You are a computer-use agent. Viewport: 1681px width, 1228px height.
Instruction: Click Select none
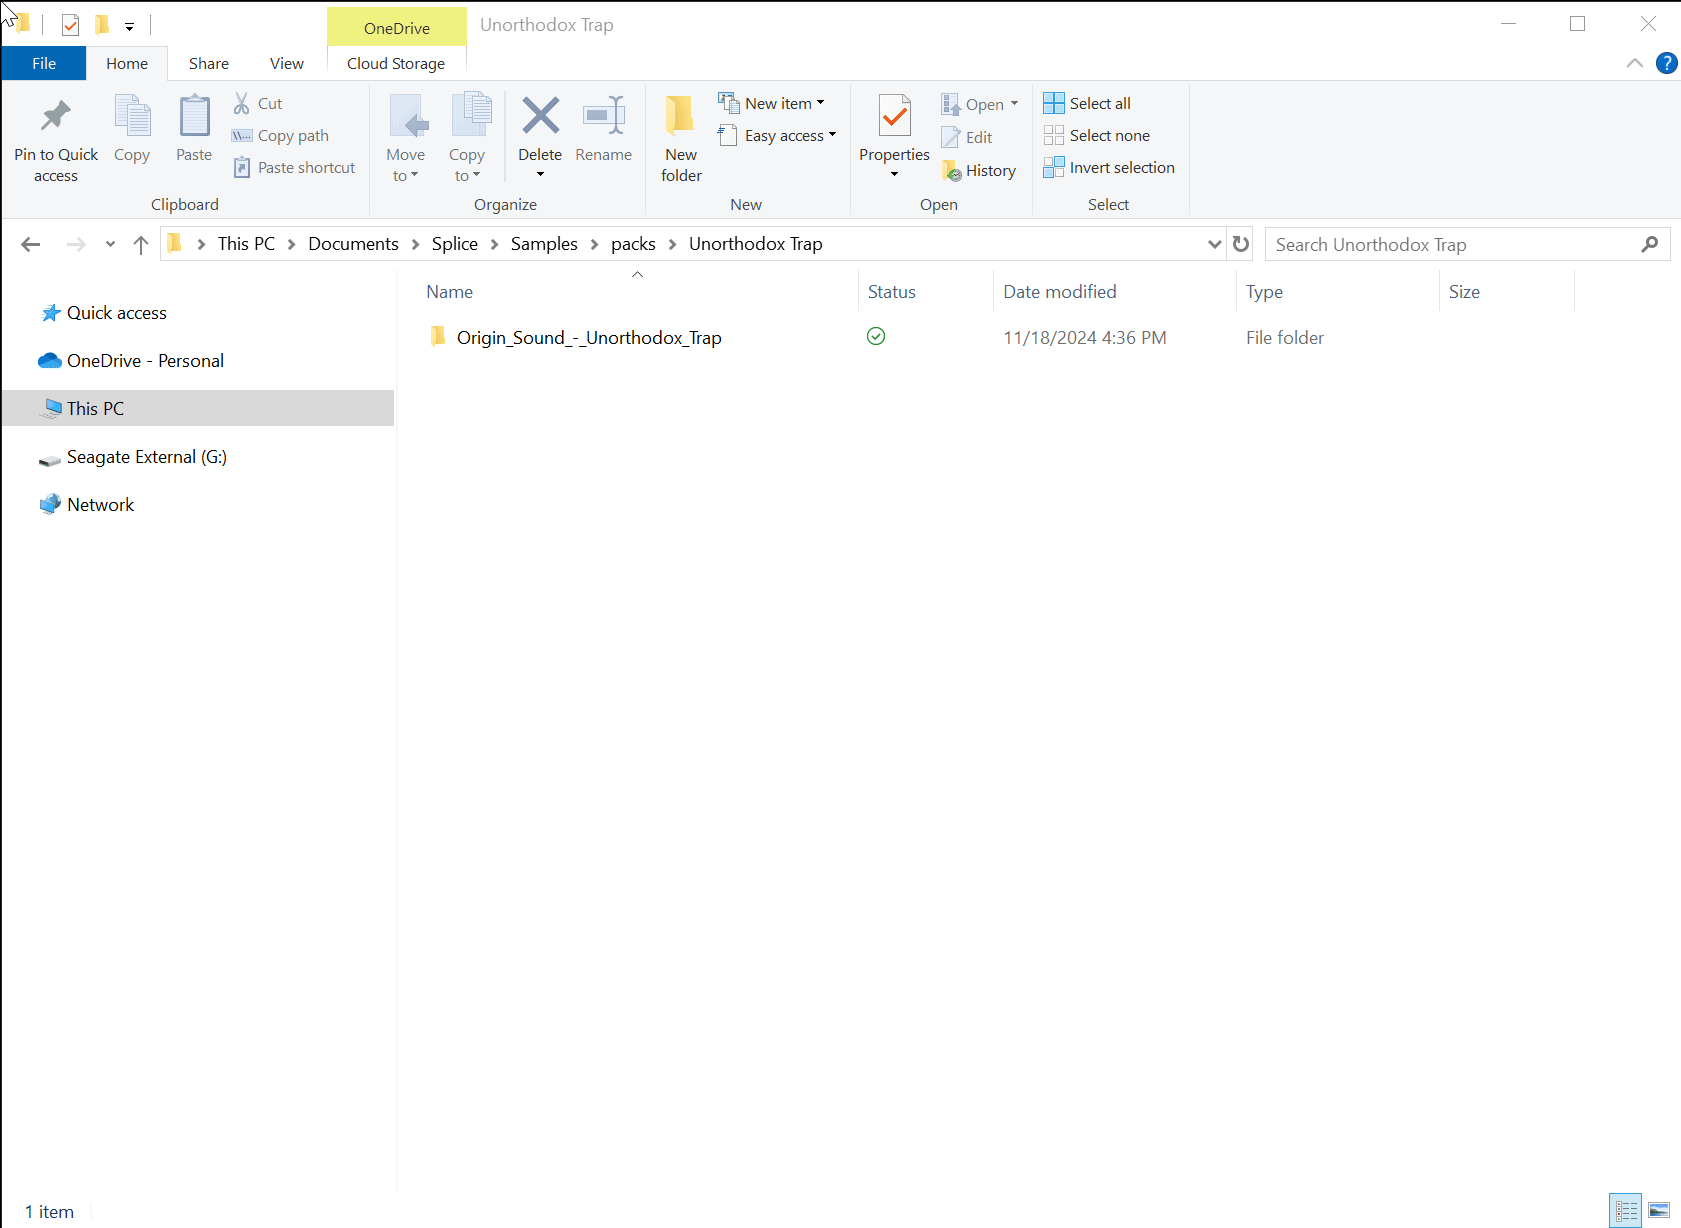click(1096, 135)
